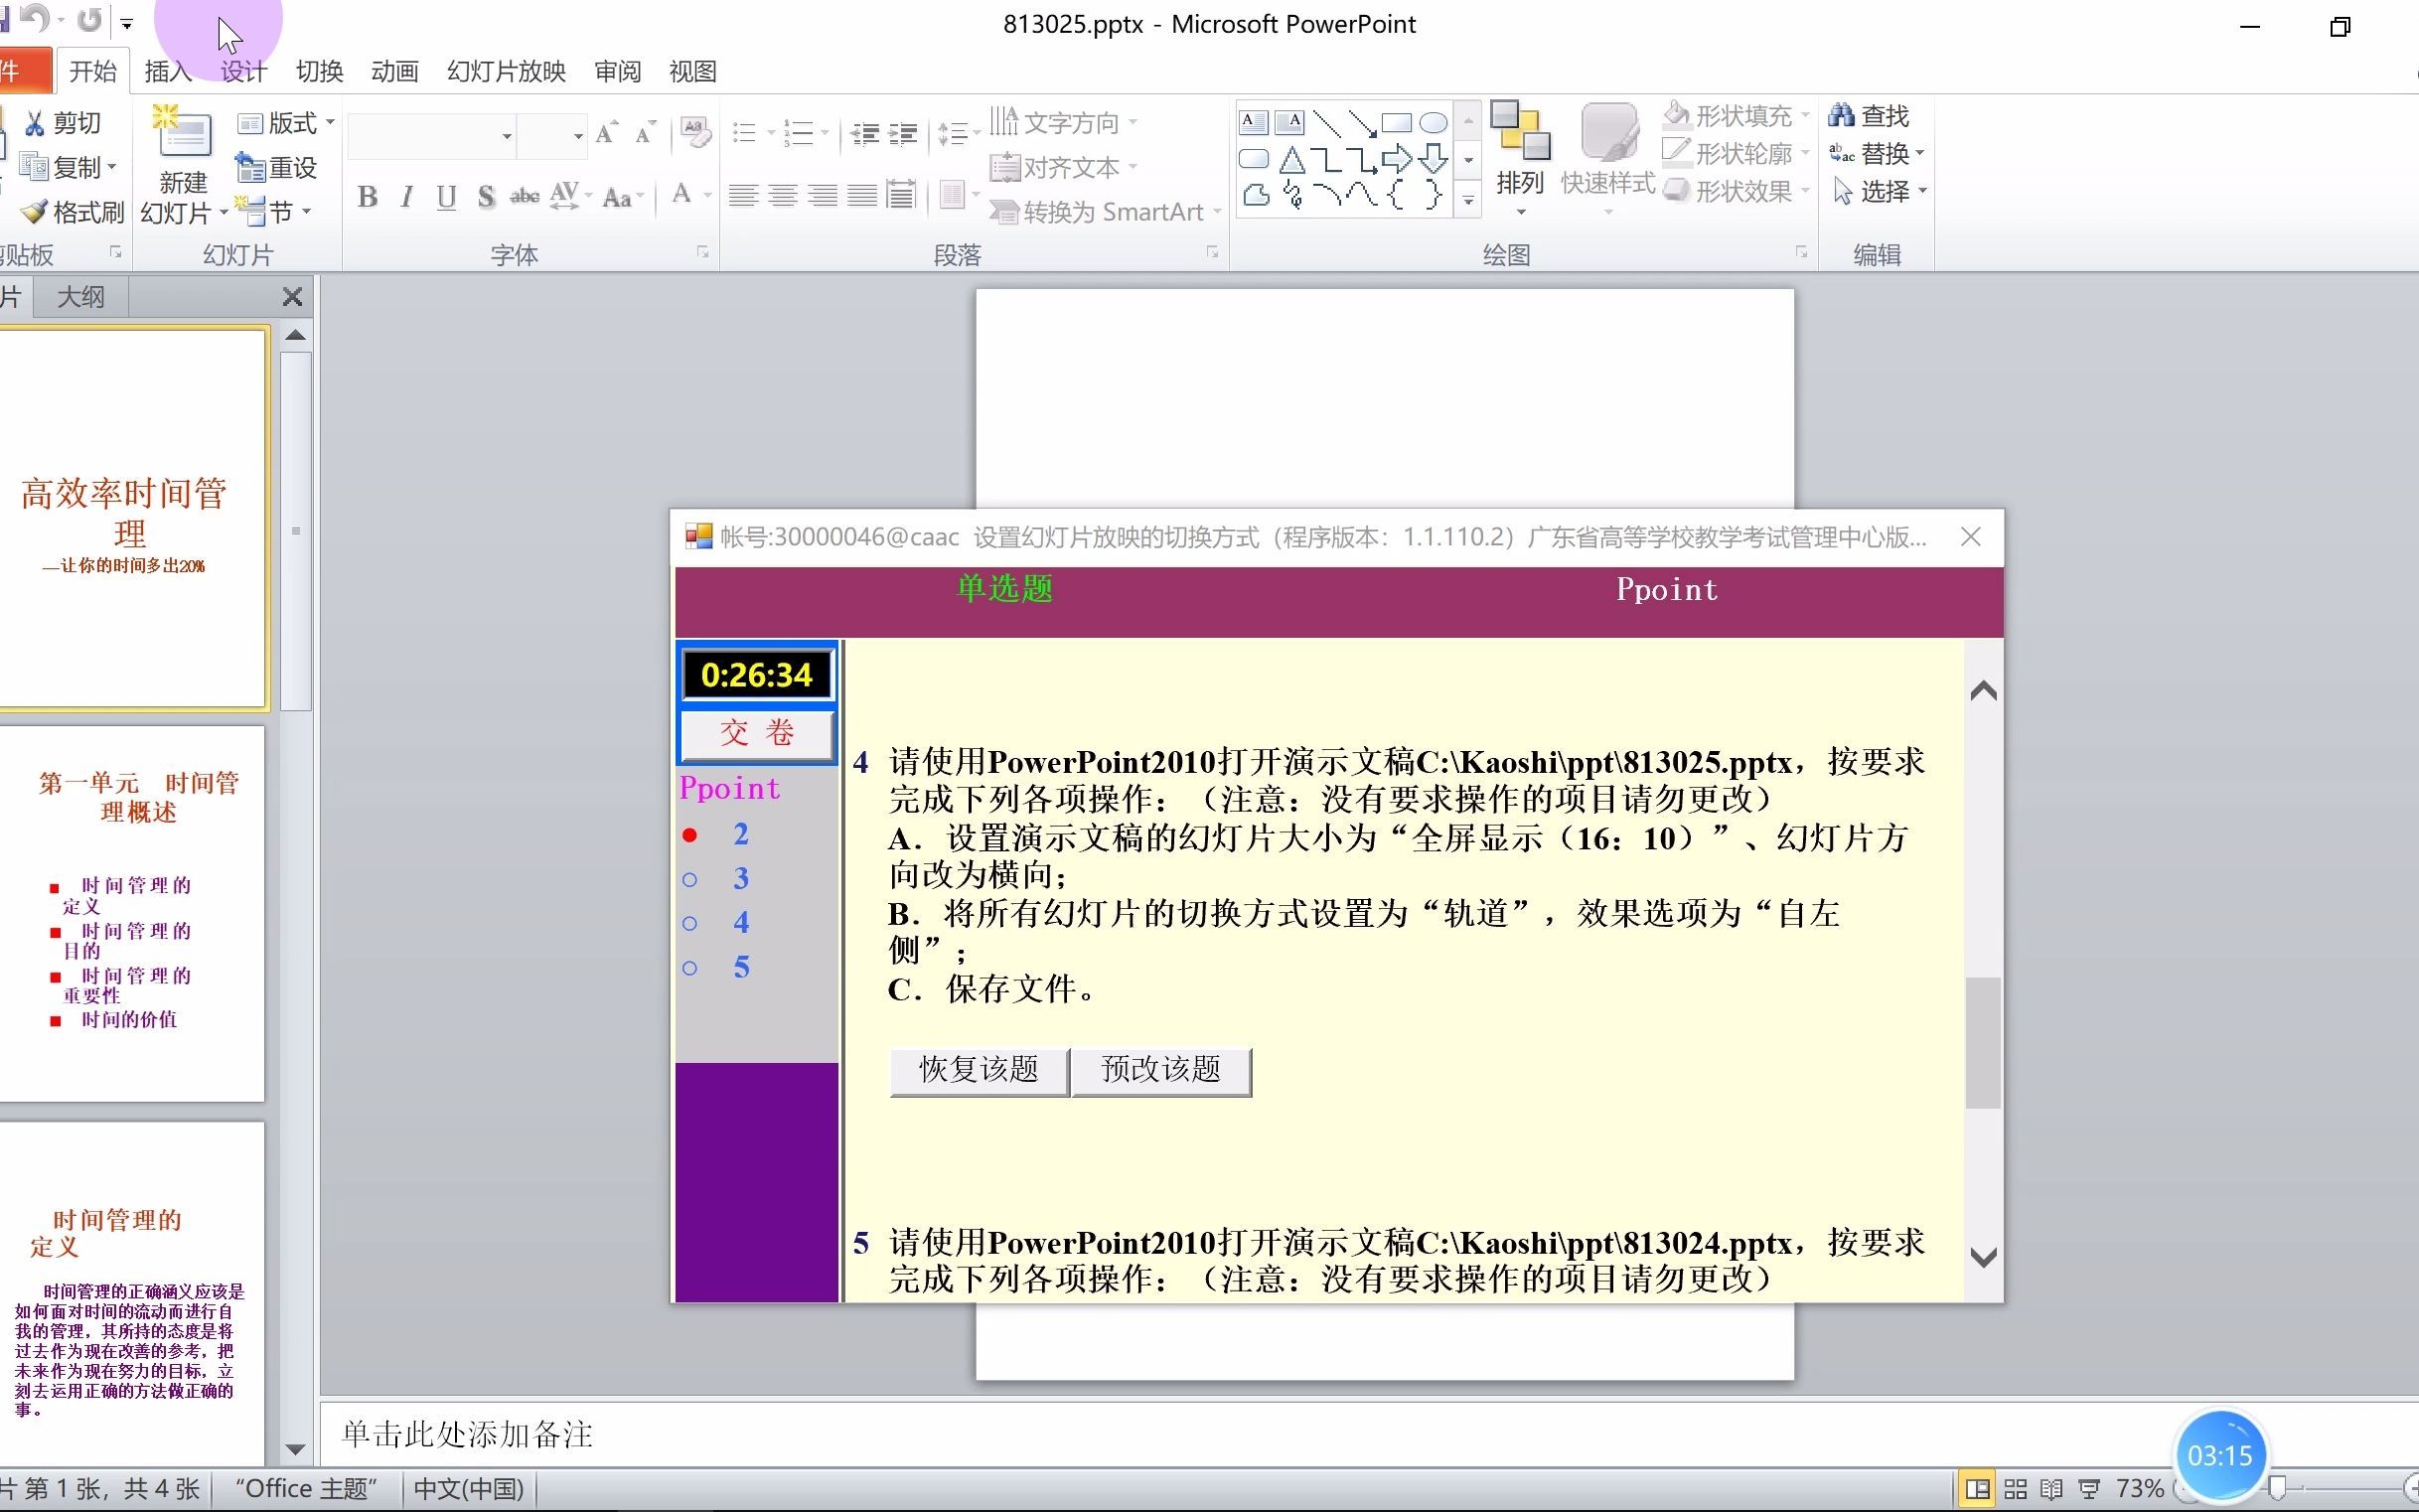This screenshot has height=1512, width=2419.
Task: Click Pre-modify Question (预改该题) button
Action: [1161, 1070]
